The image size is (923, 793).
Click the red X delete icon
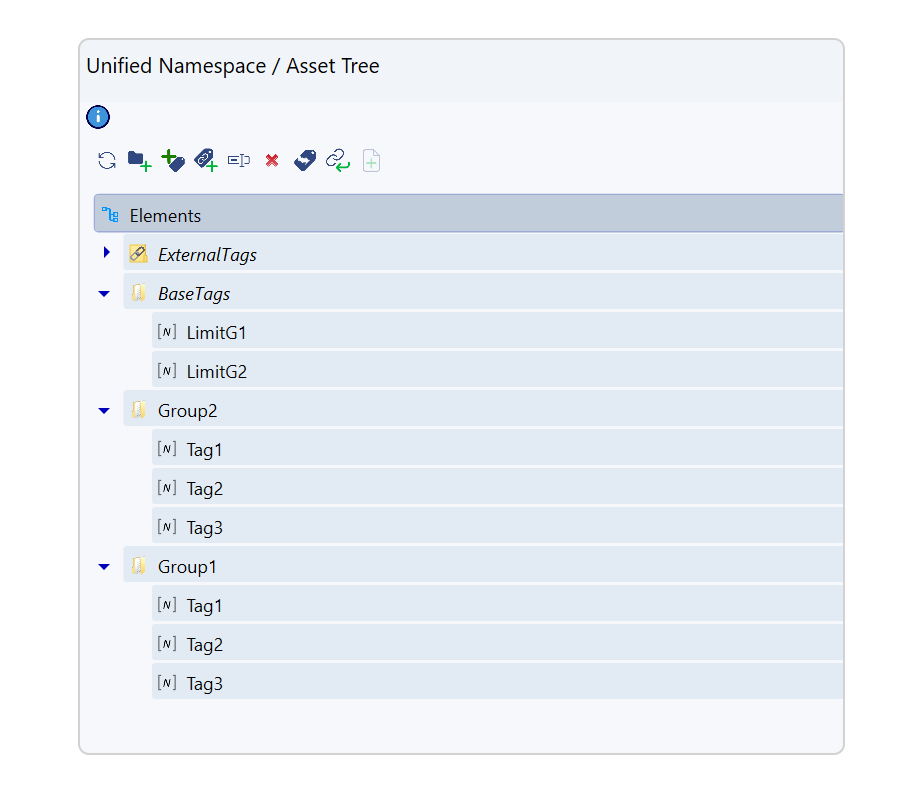[x=271, y=160]
